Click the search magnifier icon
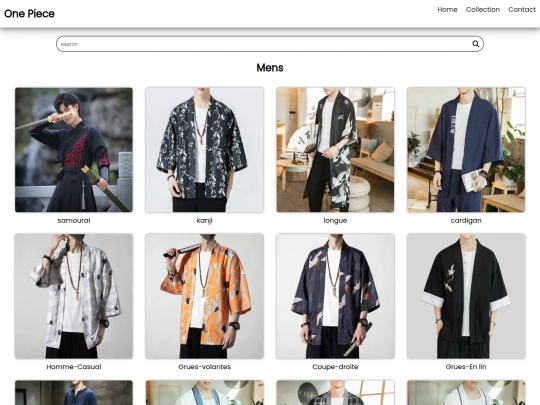 pyautogui.click(x=475, y=44)
